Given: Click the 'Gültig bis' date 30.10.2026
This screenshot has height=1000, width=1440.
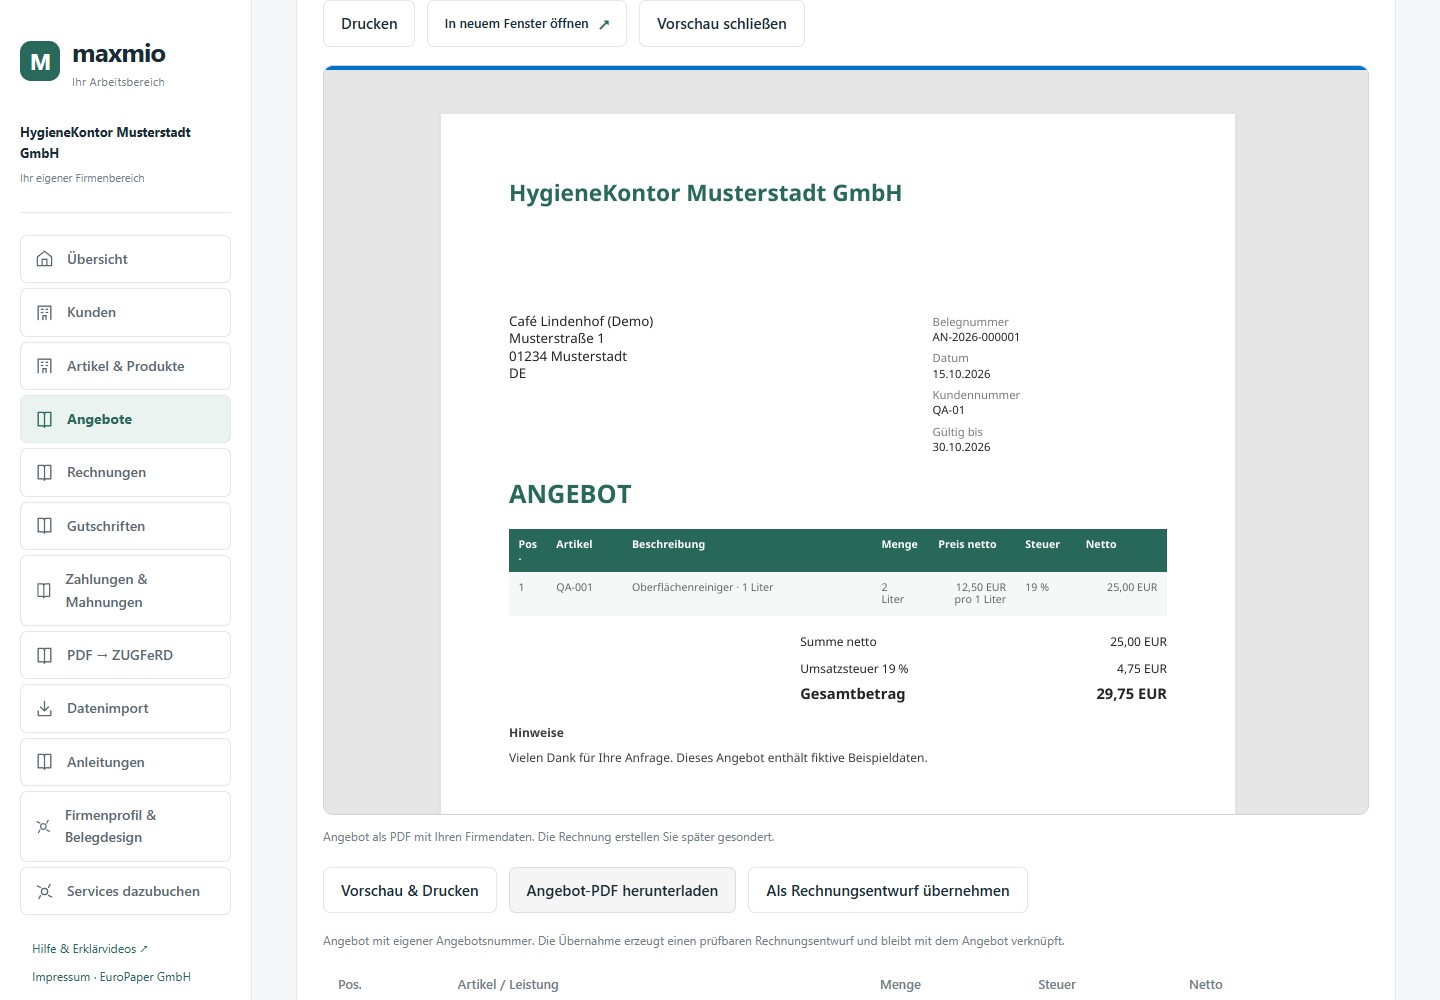Looking at the screenshot, I should click(x=961, y=447).
